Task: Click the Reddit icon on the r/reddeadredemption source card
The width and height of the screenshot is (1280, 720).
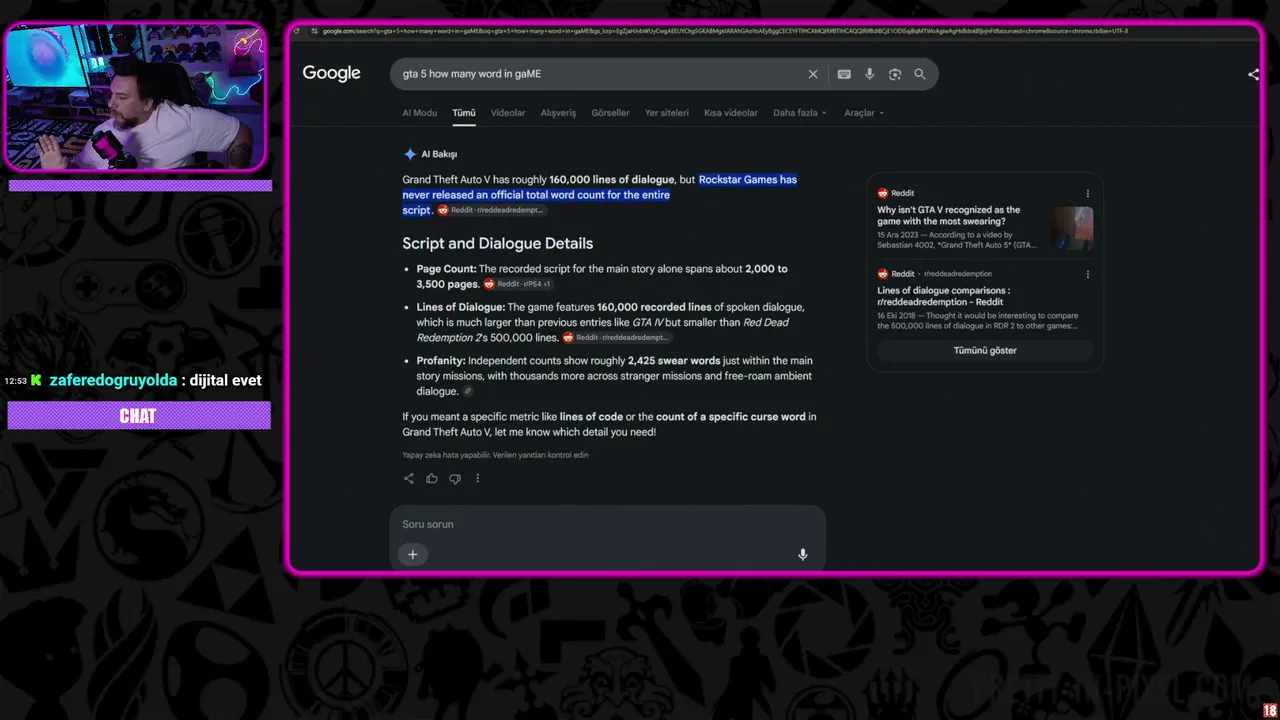Action: pyautogui.click(x=883, y=274)
